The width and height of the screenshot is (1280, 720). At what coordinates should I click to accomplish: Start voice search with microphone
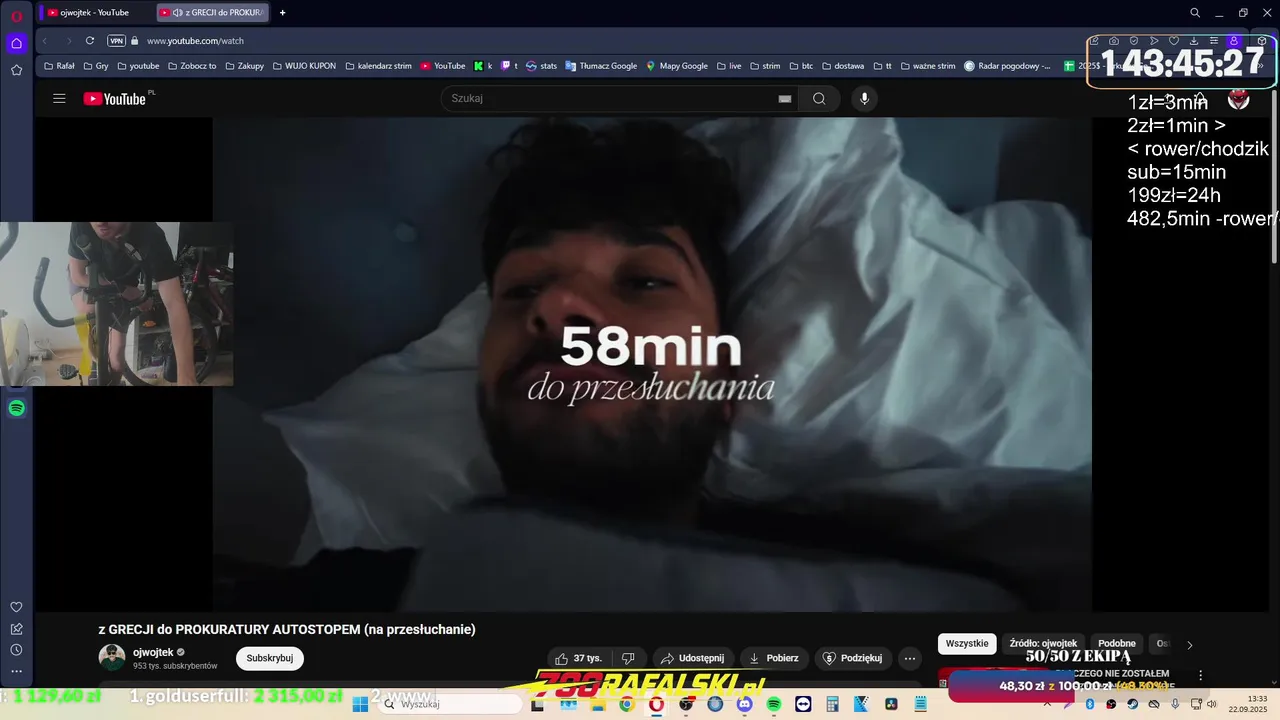pos(865,98)
